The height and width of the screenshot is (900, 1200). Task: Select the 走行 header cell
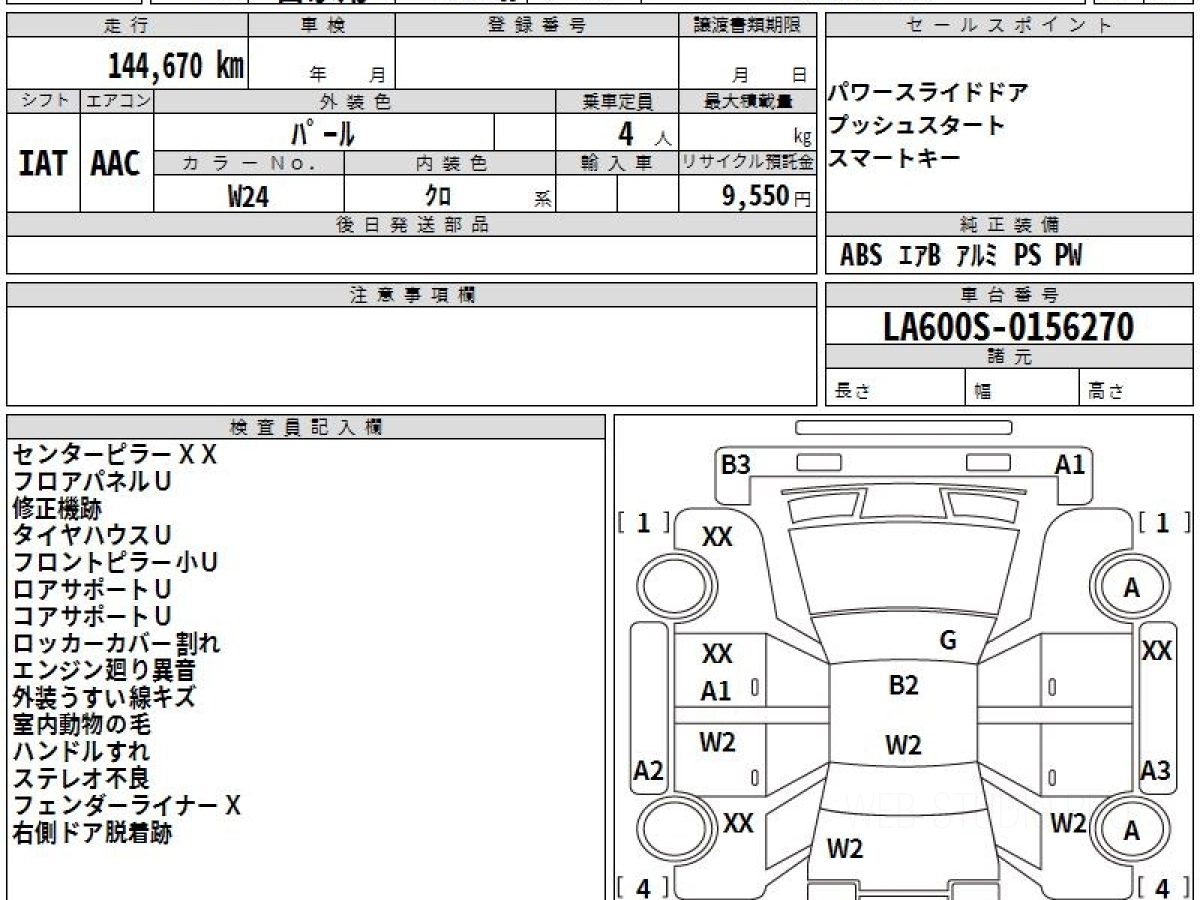click(126, 26)
